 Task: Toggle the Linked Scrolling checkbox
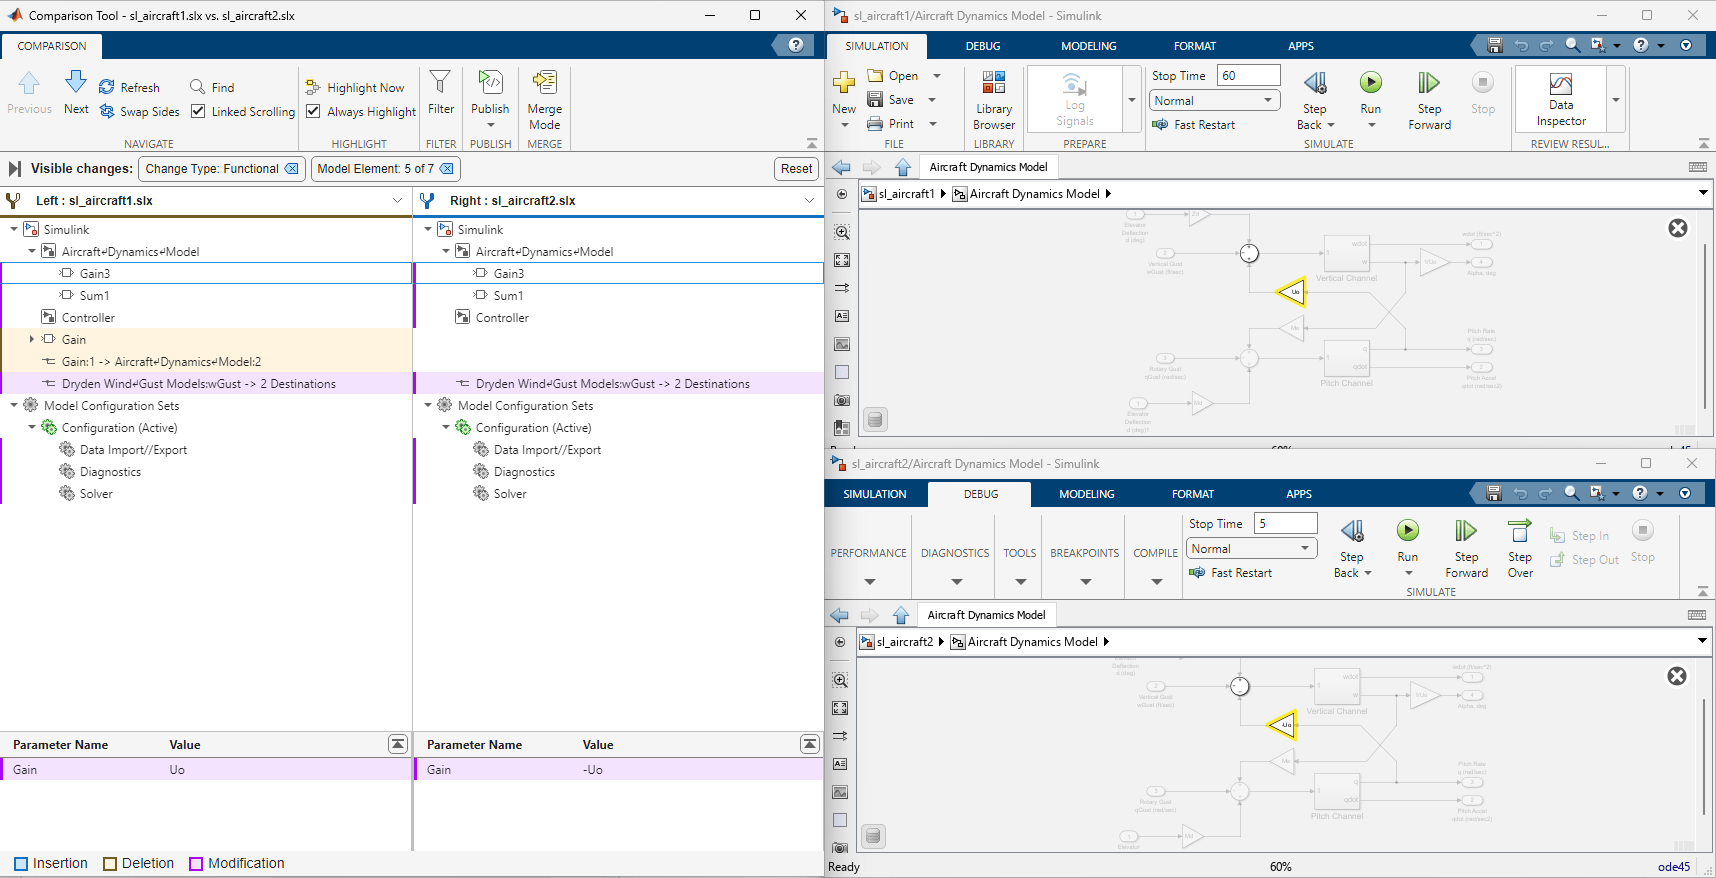(x=198, y=111)
